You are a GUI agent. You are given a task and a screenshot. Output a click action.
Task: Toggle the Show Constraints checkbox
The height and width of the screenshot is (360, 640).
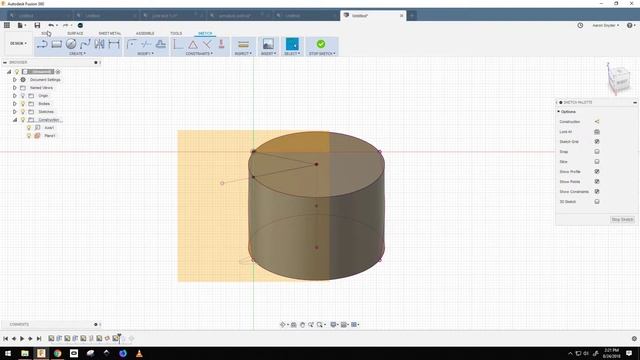pyautogui.click(x=597, y=191)
